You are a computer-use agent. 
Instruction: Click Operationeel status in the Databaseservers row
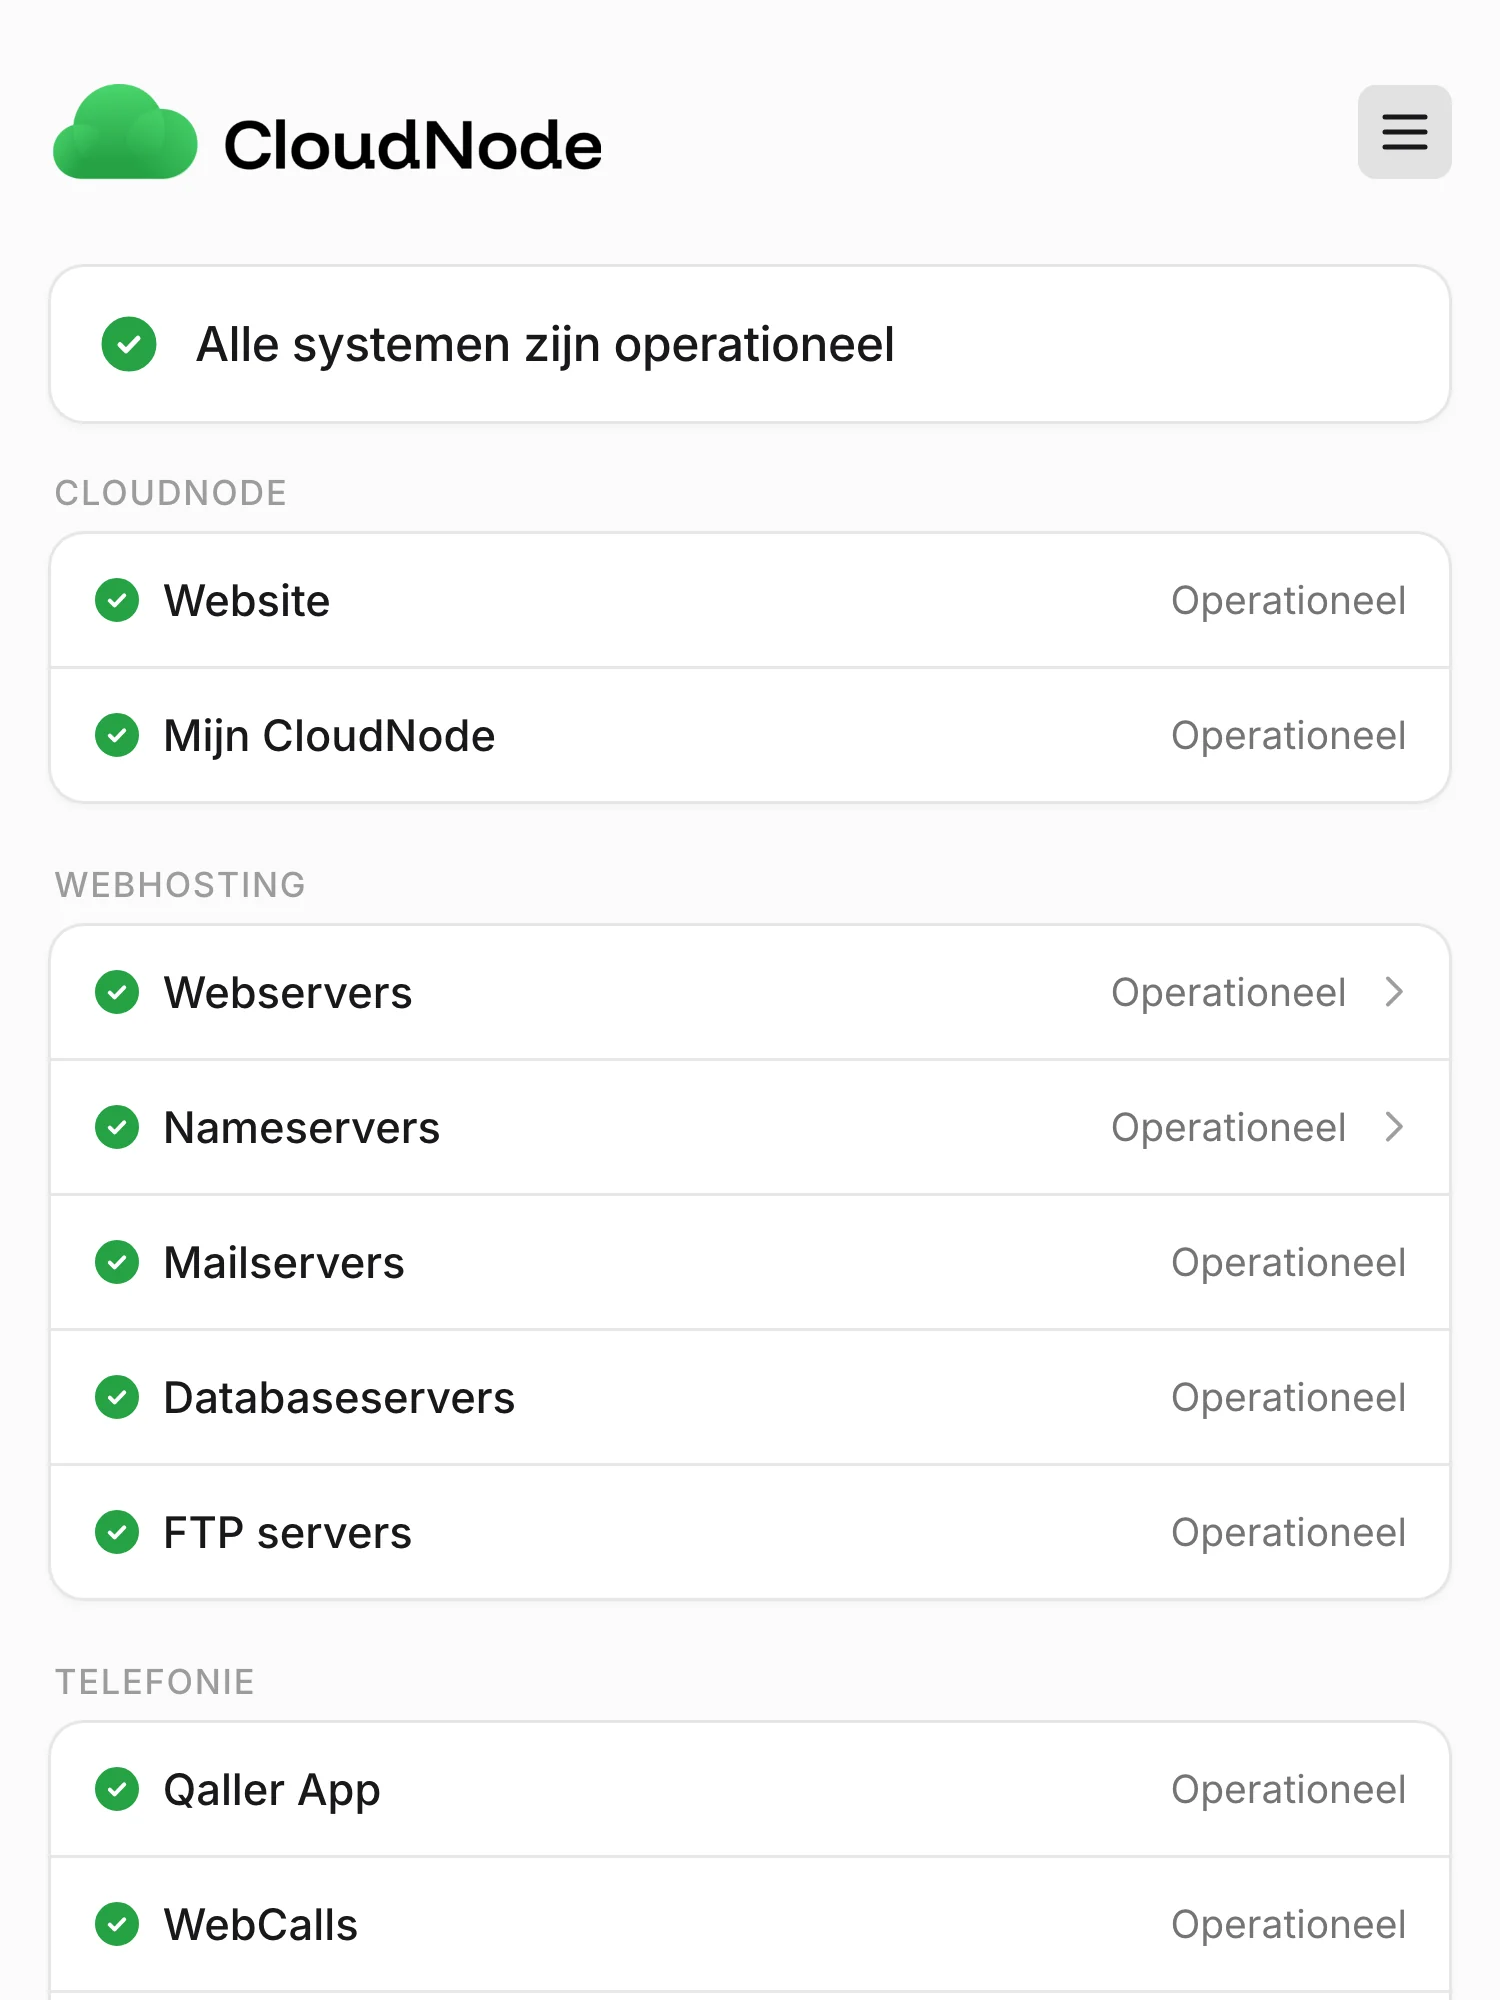coord(1289,1399)
